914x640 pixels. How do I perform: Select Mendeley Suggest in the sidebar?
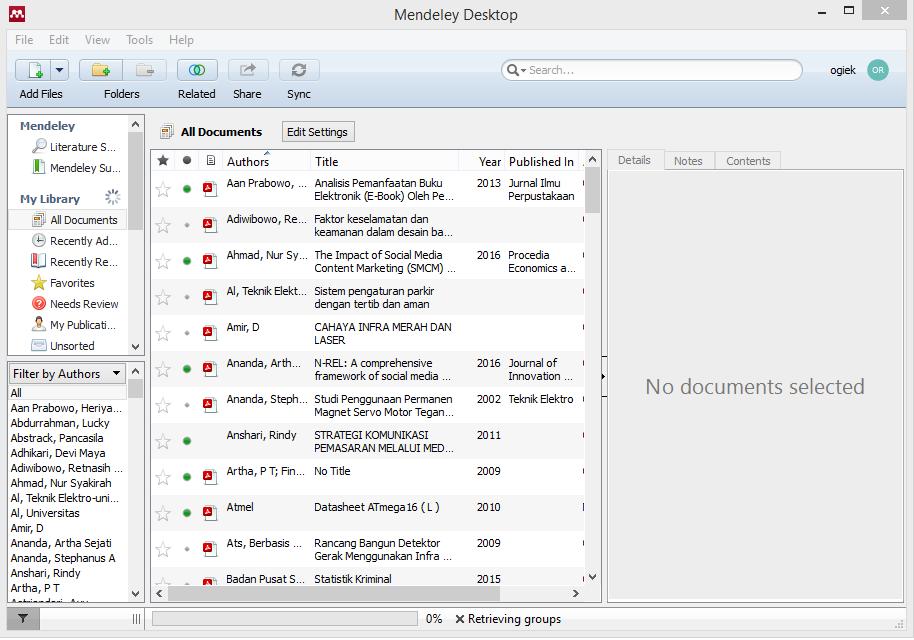pos(78,168)
